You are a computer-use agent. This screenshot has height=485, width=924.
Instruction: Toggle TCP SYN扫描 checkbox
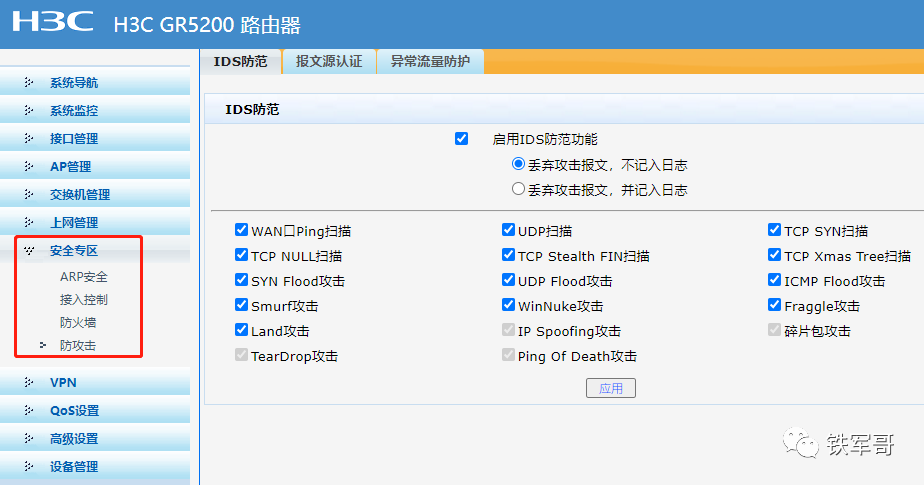(x=774, y=229)
